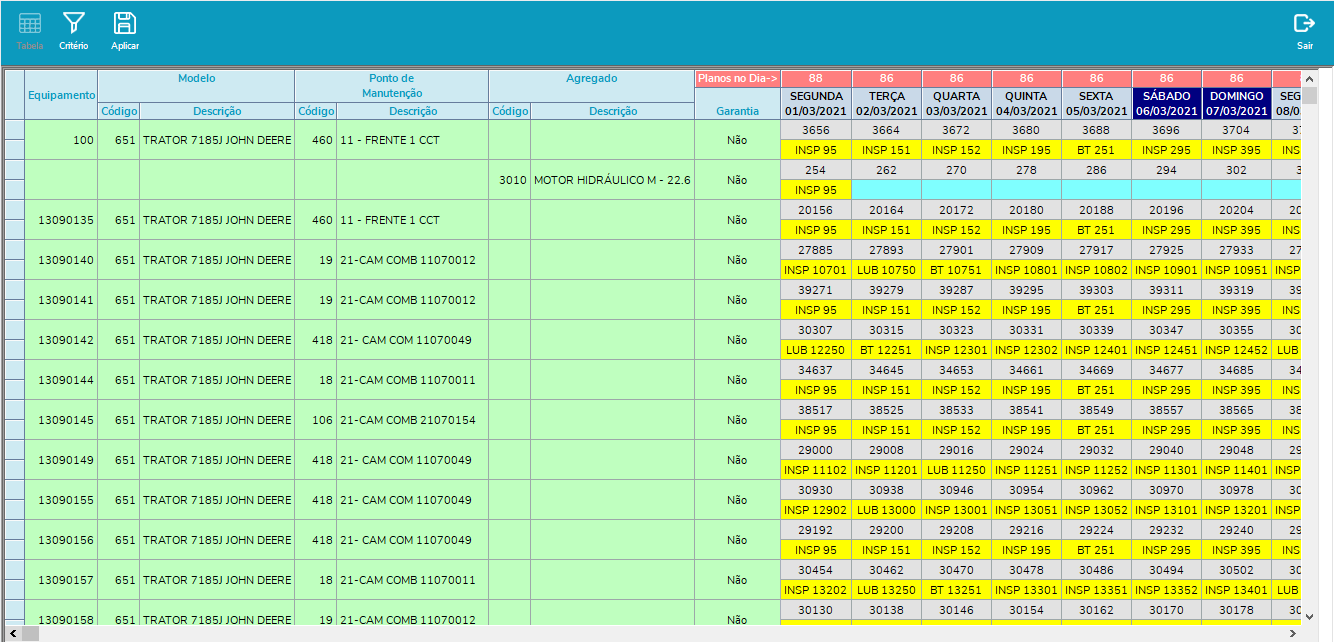1334x642 pixels.
Task: Click equipment cell 13090140
Action: click(61, 260)
